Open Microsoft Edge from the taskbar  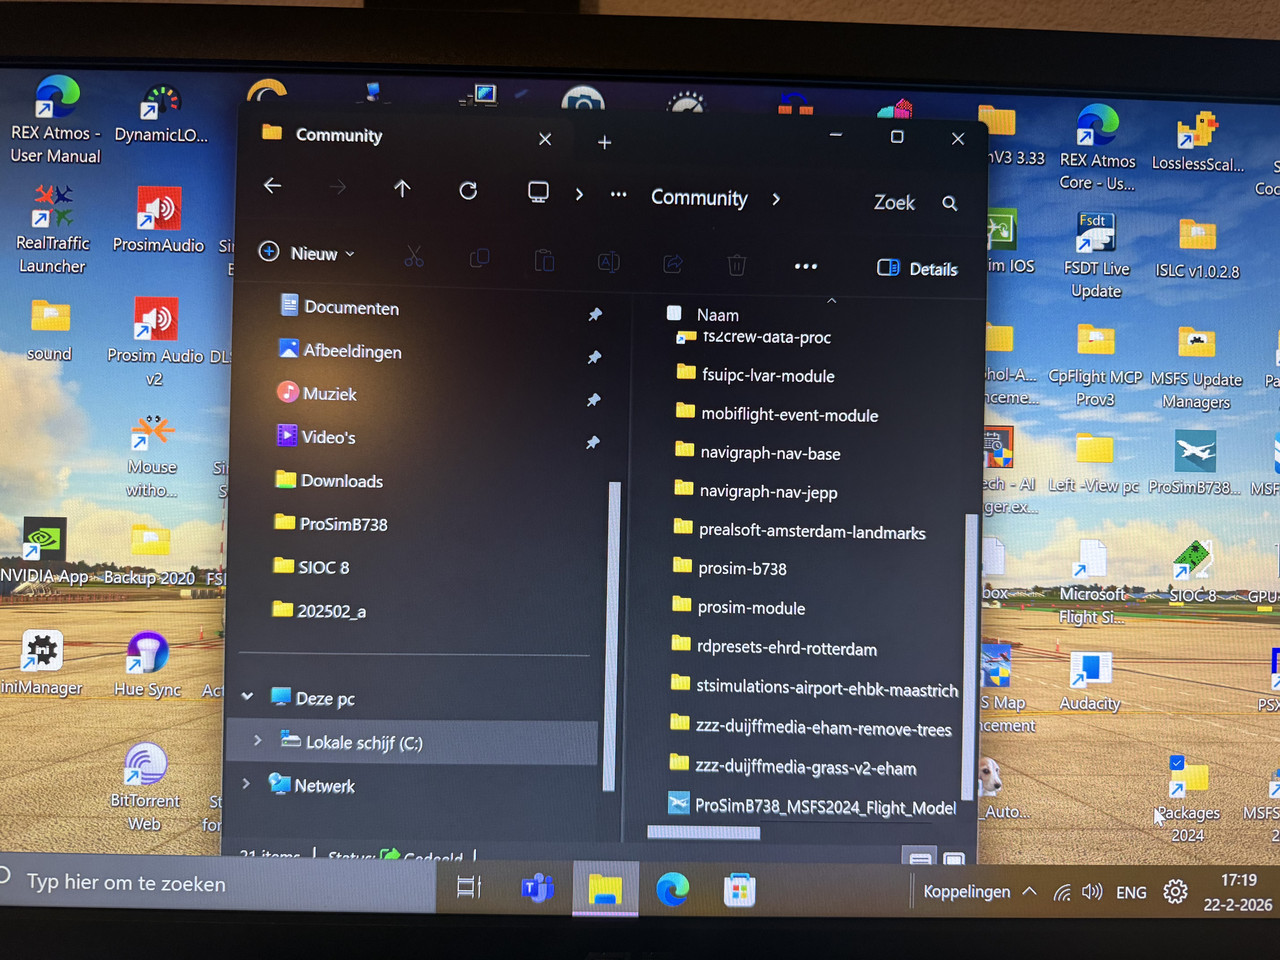[672, 889]
